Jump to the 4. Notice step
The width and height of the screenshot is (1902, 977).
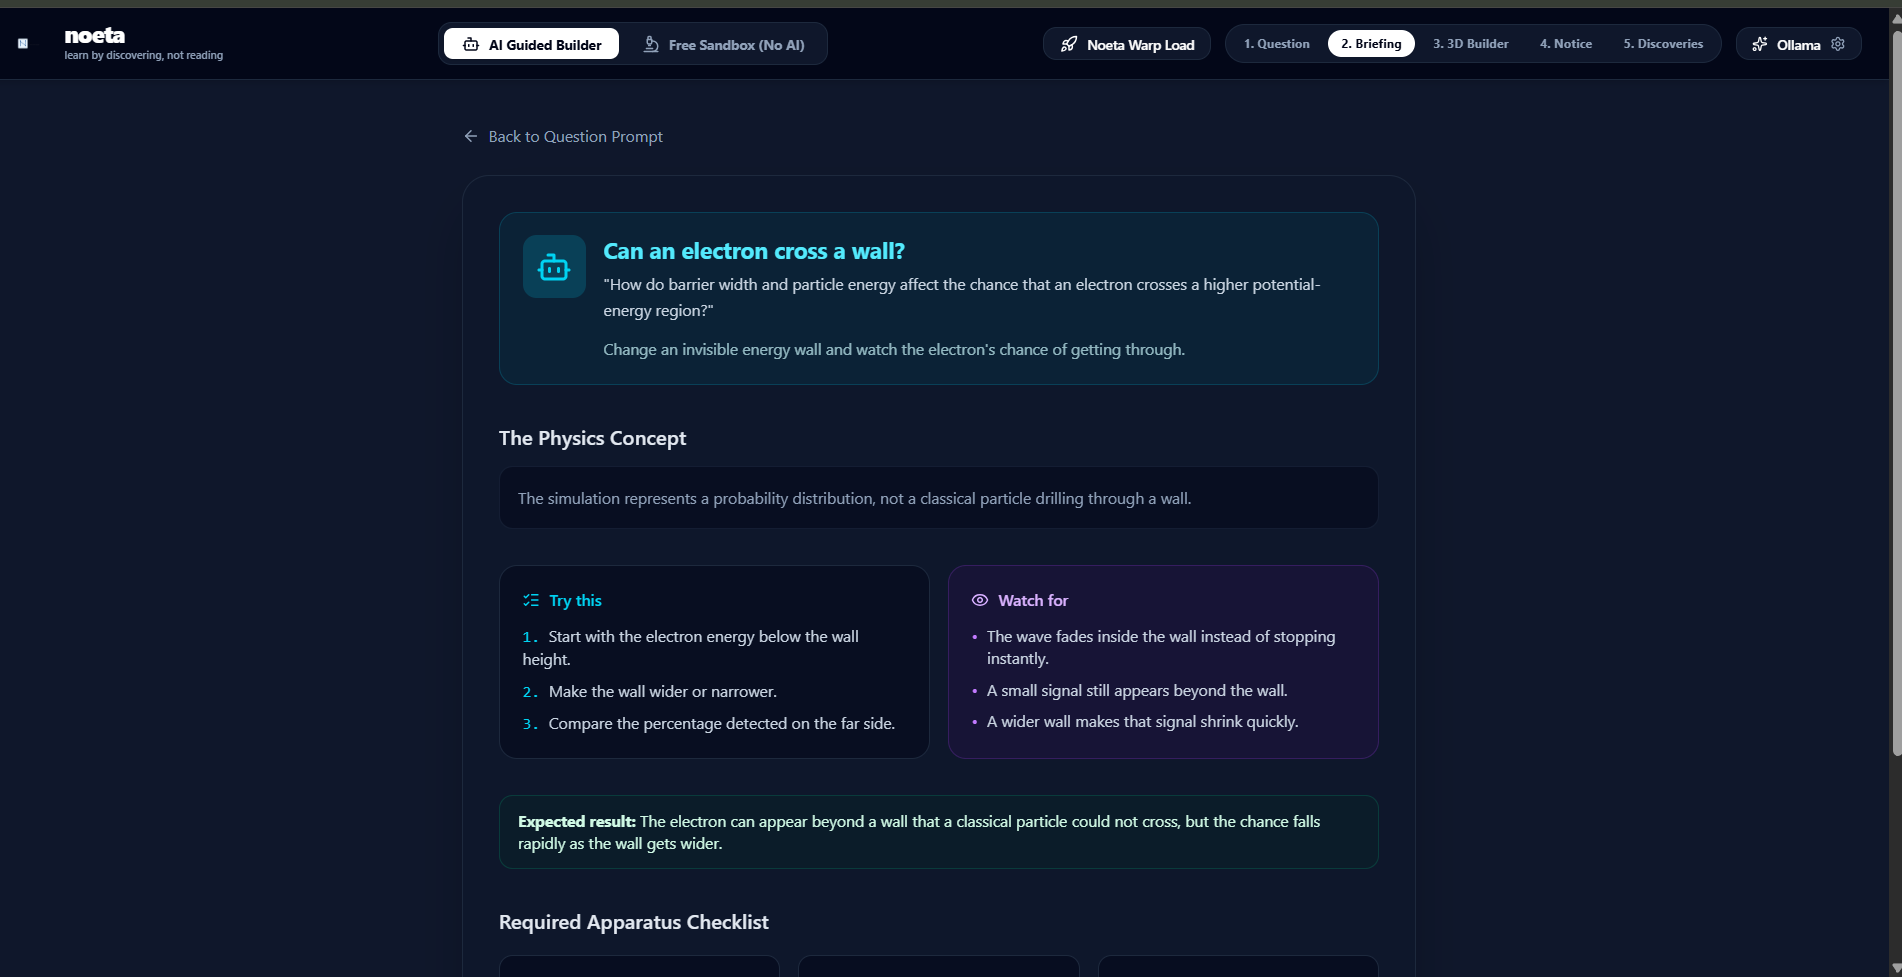(x=1566, y=44)
